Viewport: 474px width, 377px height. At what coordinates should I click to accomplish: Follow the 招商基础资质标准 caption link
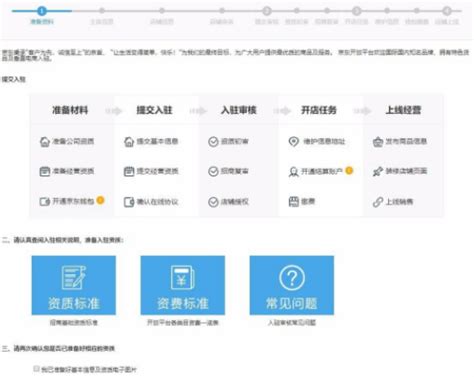(x=74, y=323)
